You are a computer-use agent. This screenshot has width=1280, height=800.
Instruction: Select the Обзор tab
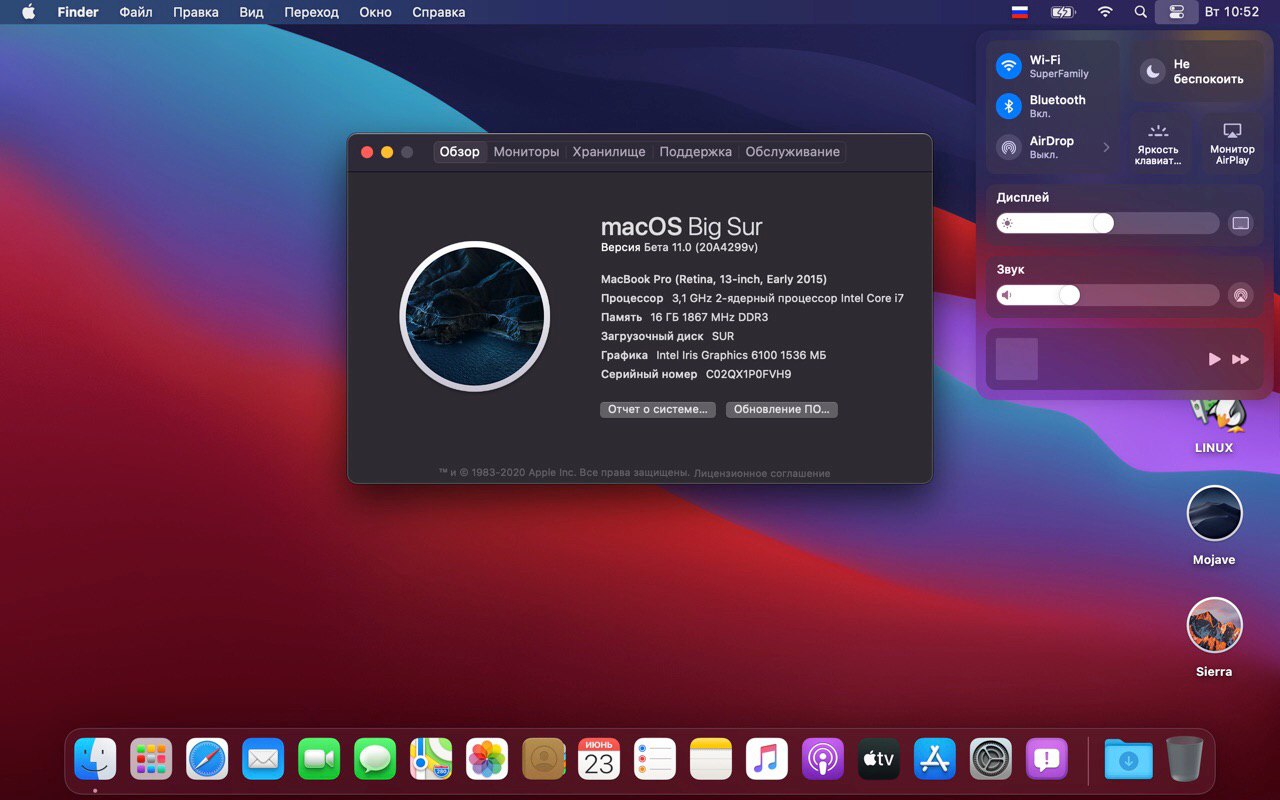460,152
